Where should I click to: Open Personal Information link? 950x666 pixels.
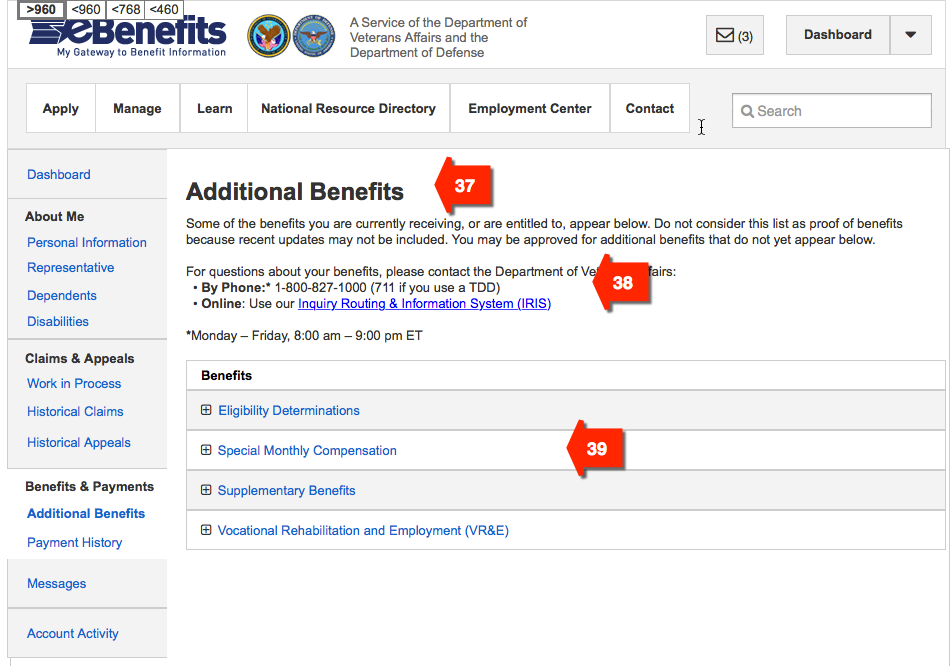coord(87,242)
